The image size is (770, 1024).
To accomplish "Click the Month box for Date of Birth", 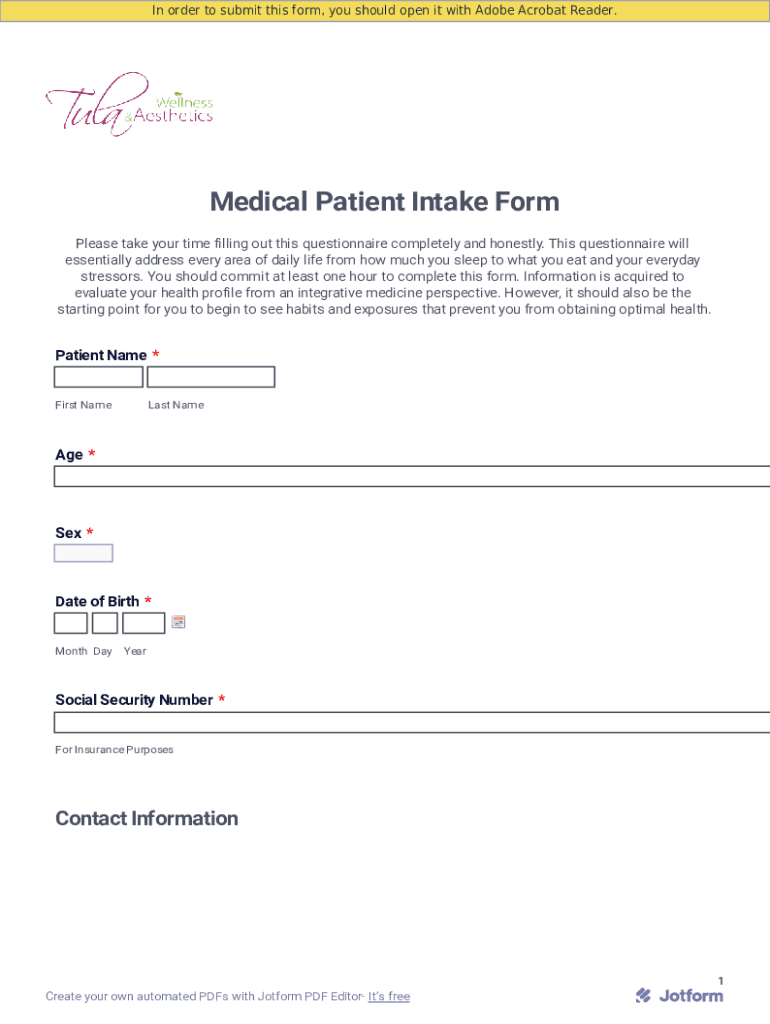I will click(x=70, y=623).
